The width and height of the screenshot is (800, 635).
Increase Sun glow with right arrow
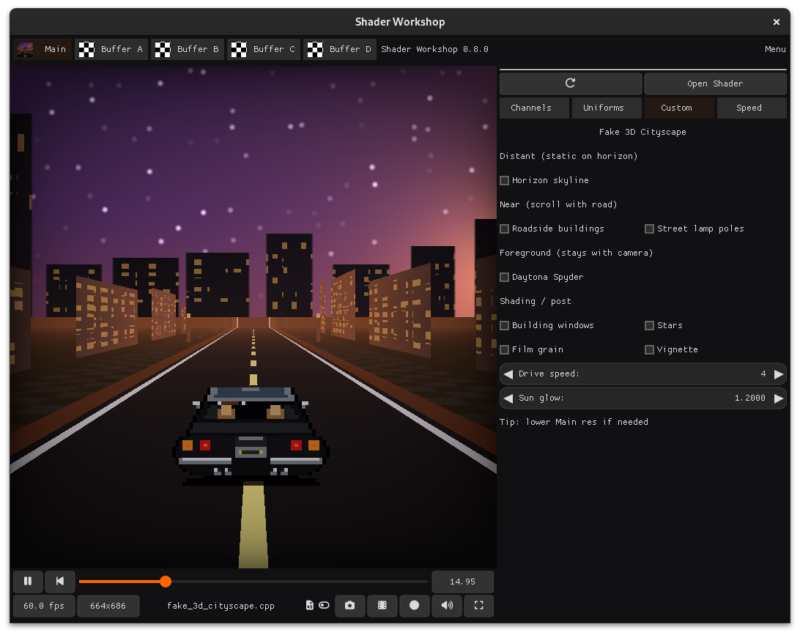point(779,398)
